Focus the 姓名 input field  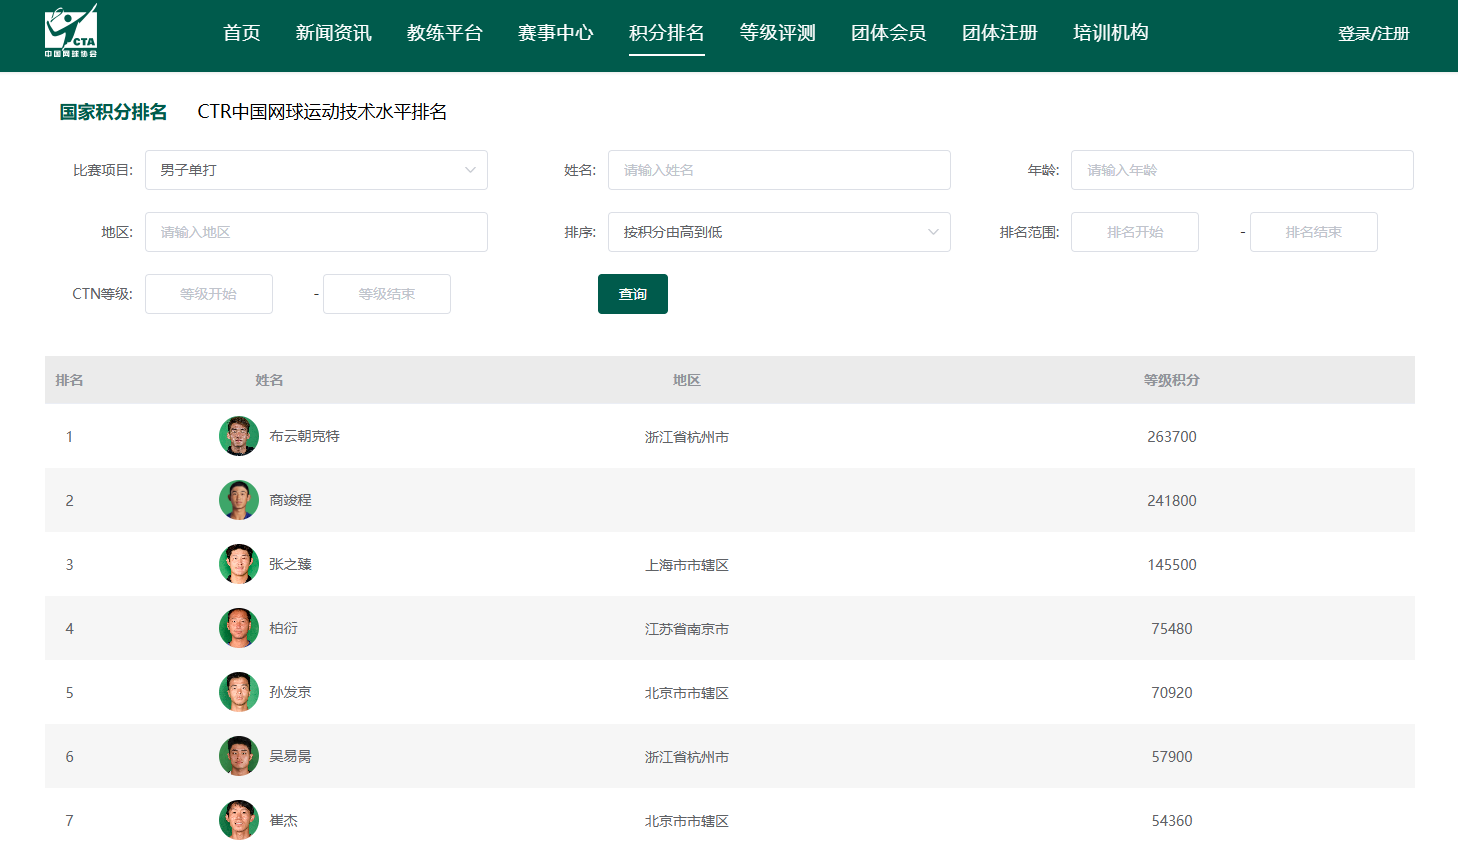[x=779, y=170]
